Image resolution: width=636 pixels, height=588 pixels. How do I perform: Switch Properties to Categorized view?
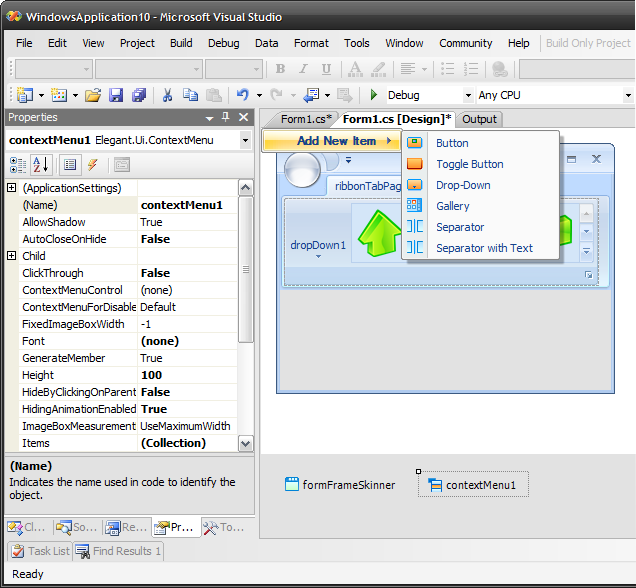click(x=18, y=165)
